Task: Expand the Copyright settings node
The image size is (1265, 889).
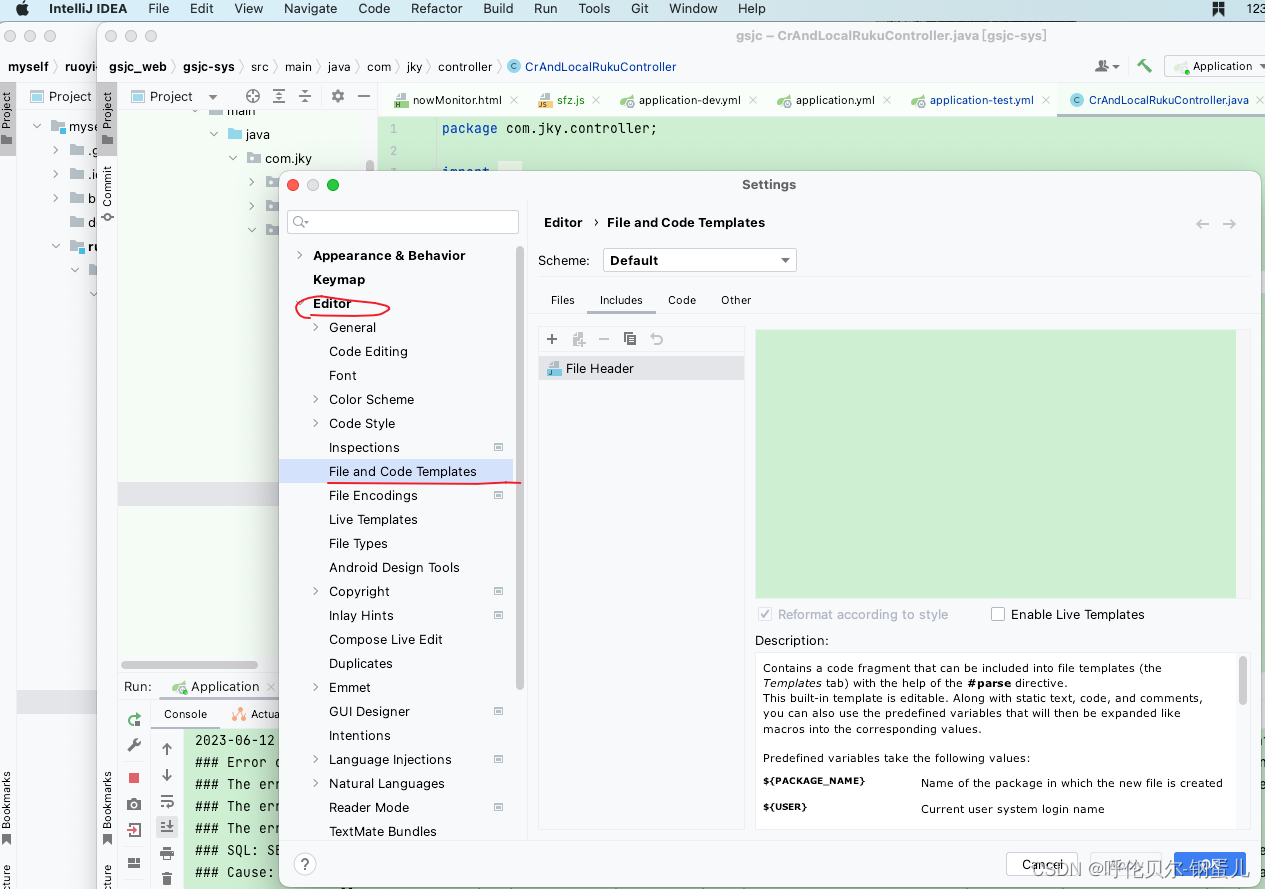Action: point(316,591)
